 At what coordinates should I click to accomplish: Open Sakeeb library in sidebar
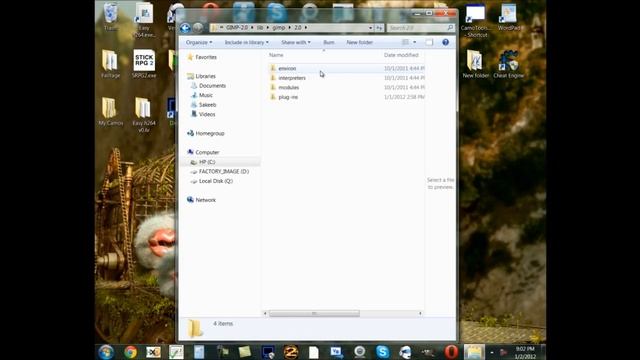click(207, 105)
